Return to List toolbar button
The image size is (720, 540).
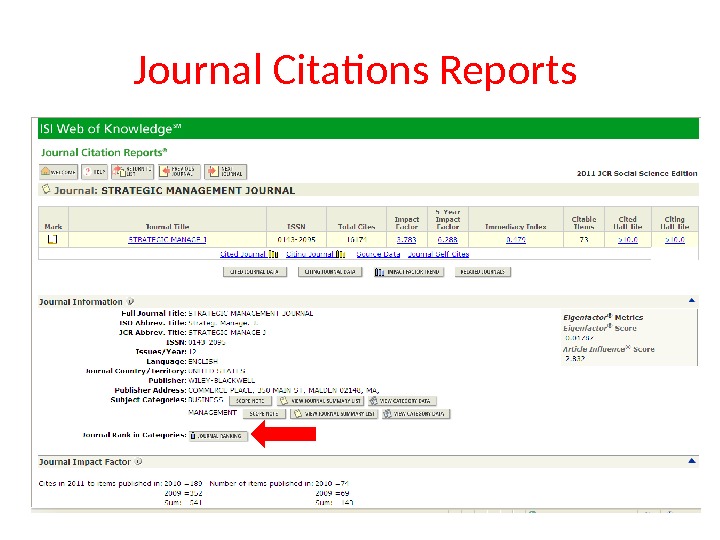tap(132, 172)
